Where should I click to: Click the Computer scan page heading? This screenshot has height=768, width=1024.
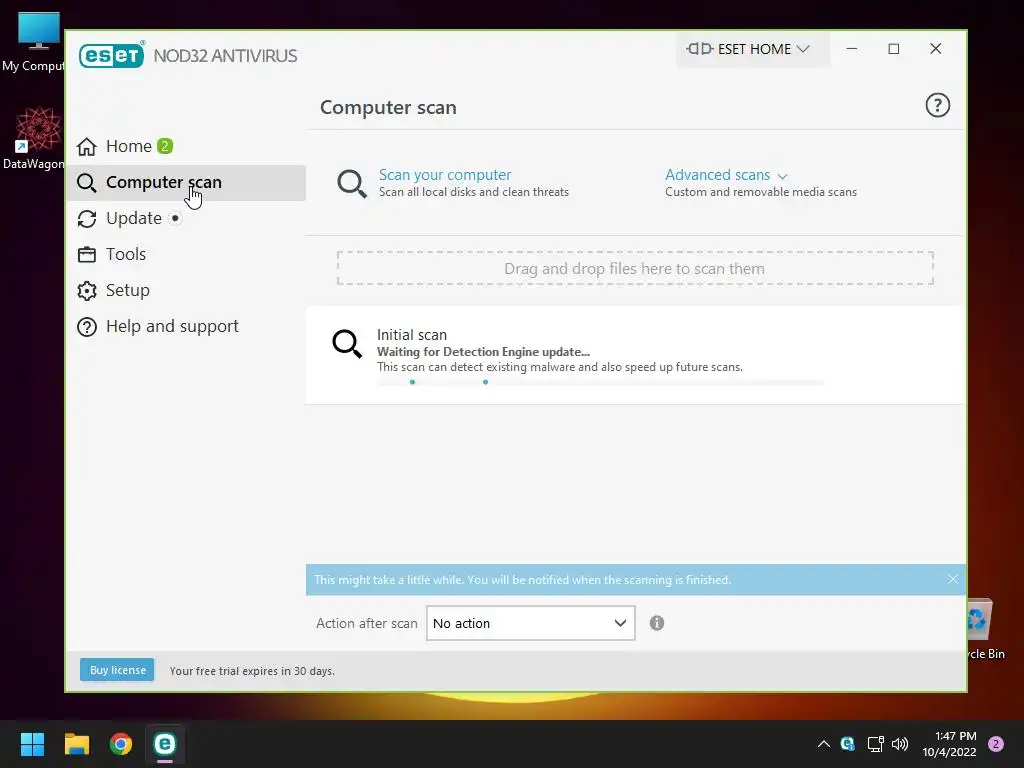(x=388, y=107)
